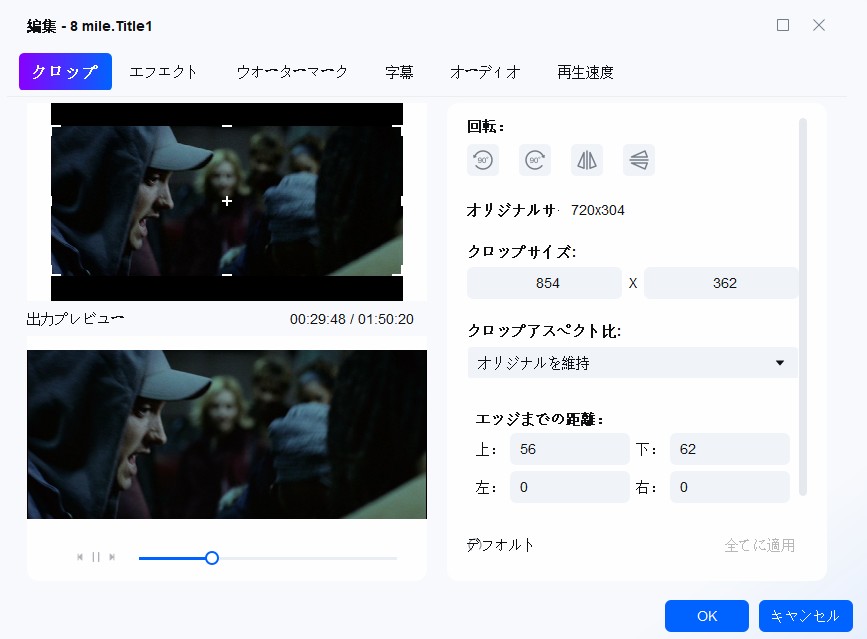Click crop width field showing 854

(545, 283)
